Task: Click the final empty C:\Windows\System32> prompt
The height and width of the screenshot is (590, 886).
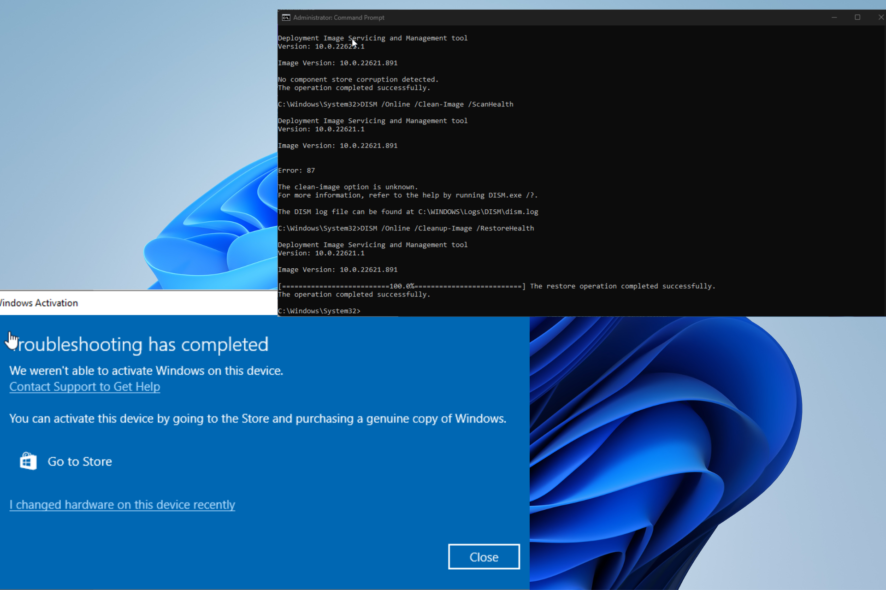Action: click(x=319, y=311)
